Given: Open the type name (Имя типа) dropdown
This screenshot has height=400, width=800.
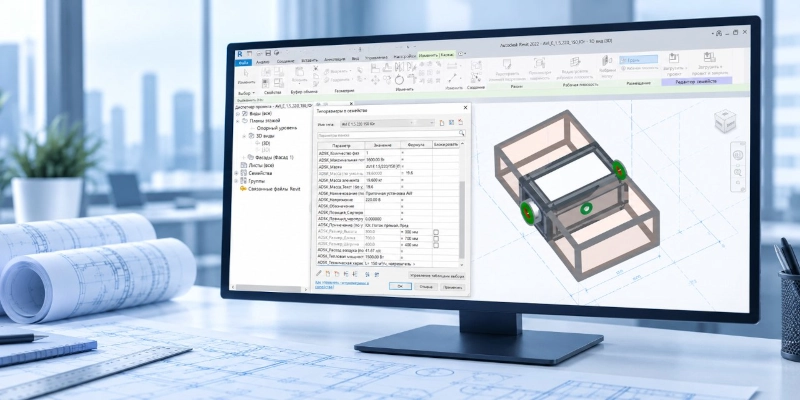Looking at the screenshot, I should tap(432, 122).
